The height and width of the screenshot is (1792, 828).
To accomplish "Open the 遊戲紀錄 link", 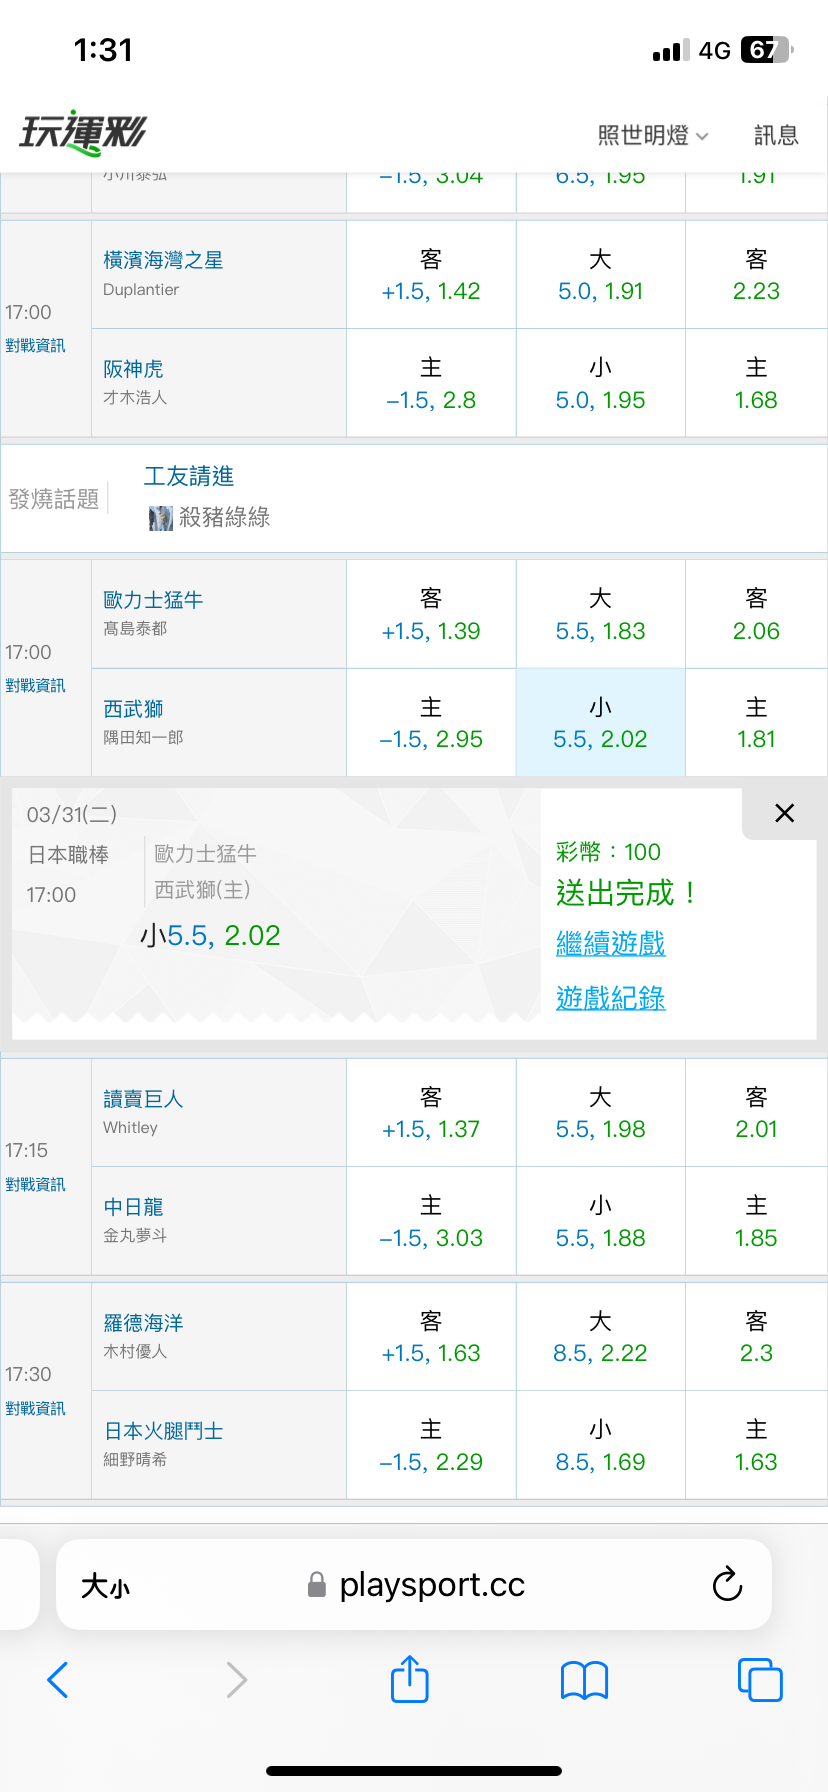I will coord(610,997).
